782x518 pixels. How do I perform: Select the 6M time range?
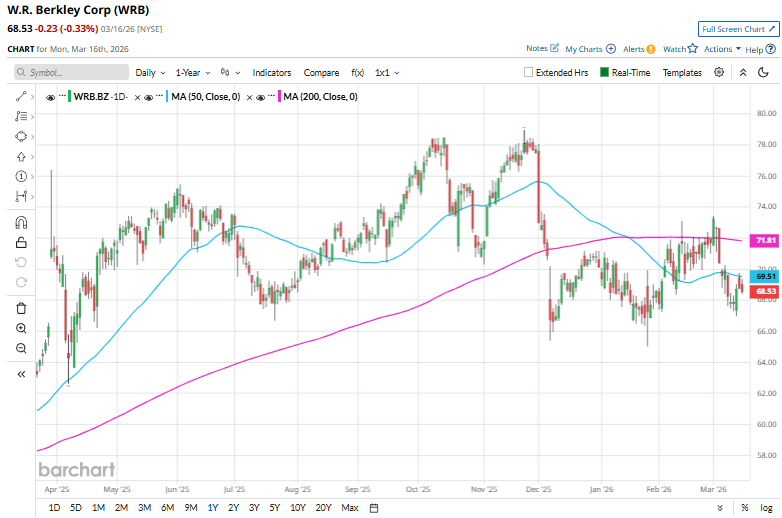tap(166, 508)
